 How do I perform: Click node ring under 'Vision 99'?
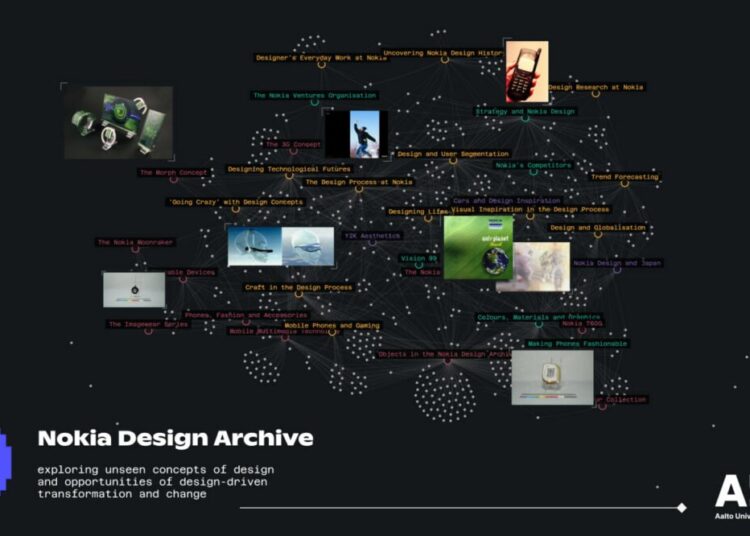coord(419,265)
